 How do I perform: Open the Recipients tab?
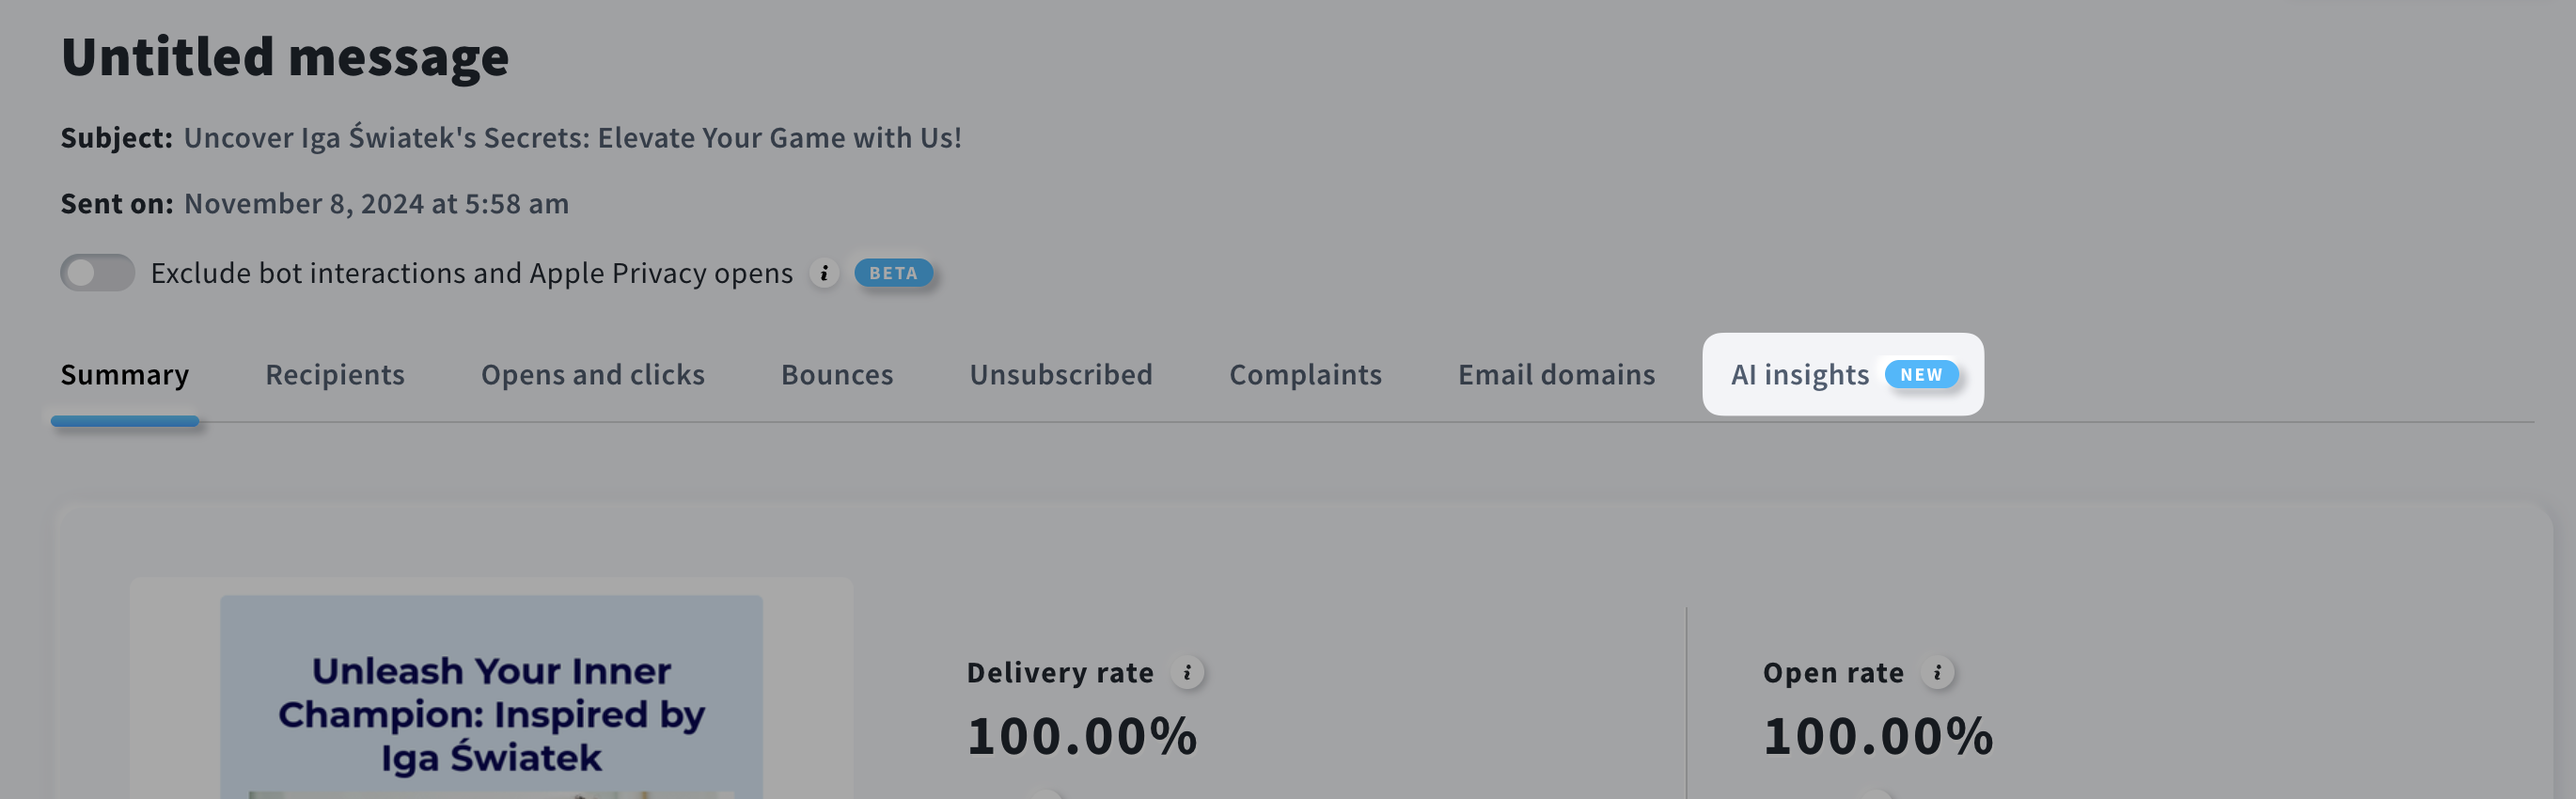coord(335,375)
